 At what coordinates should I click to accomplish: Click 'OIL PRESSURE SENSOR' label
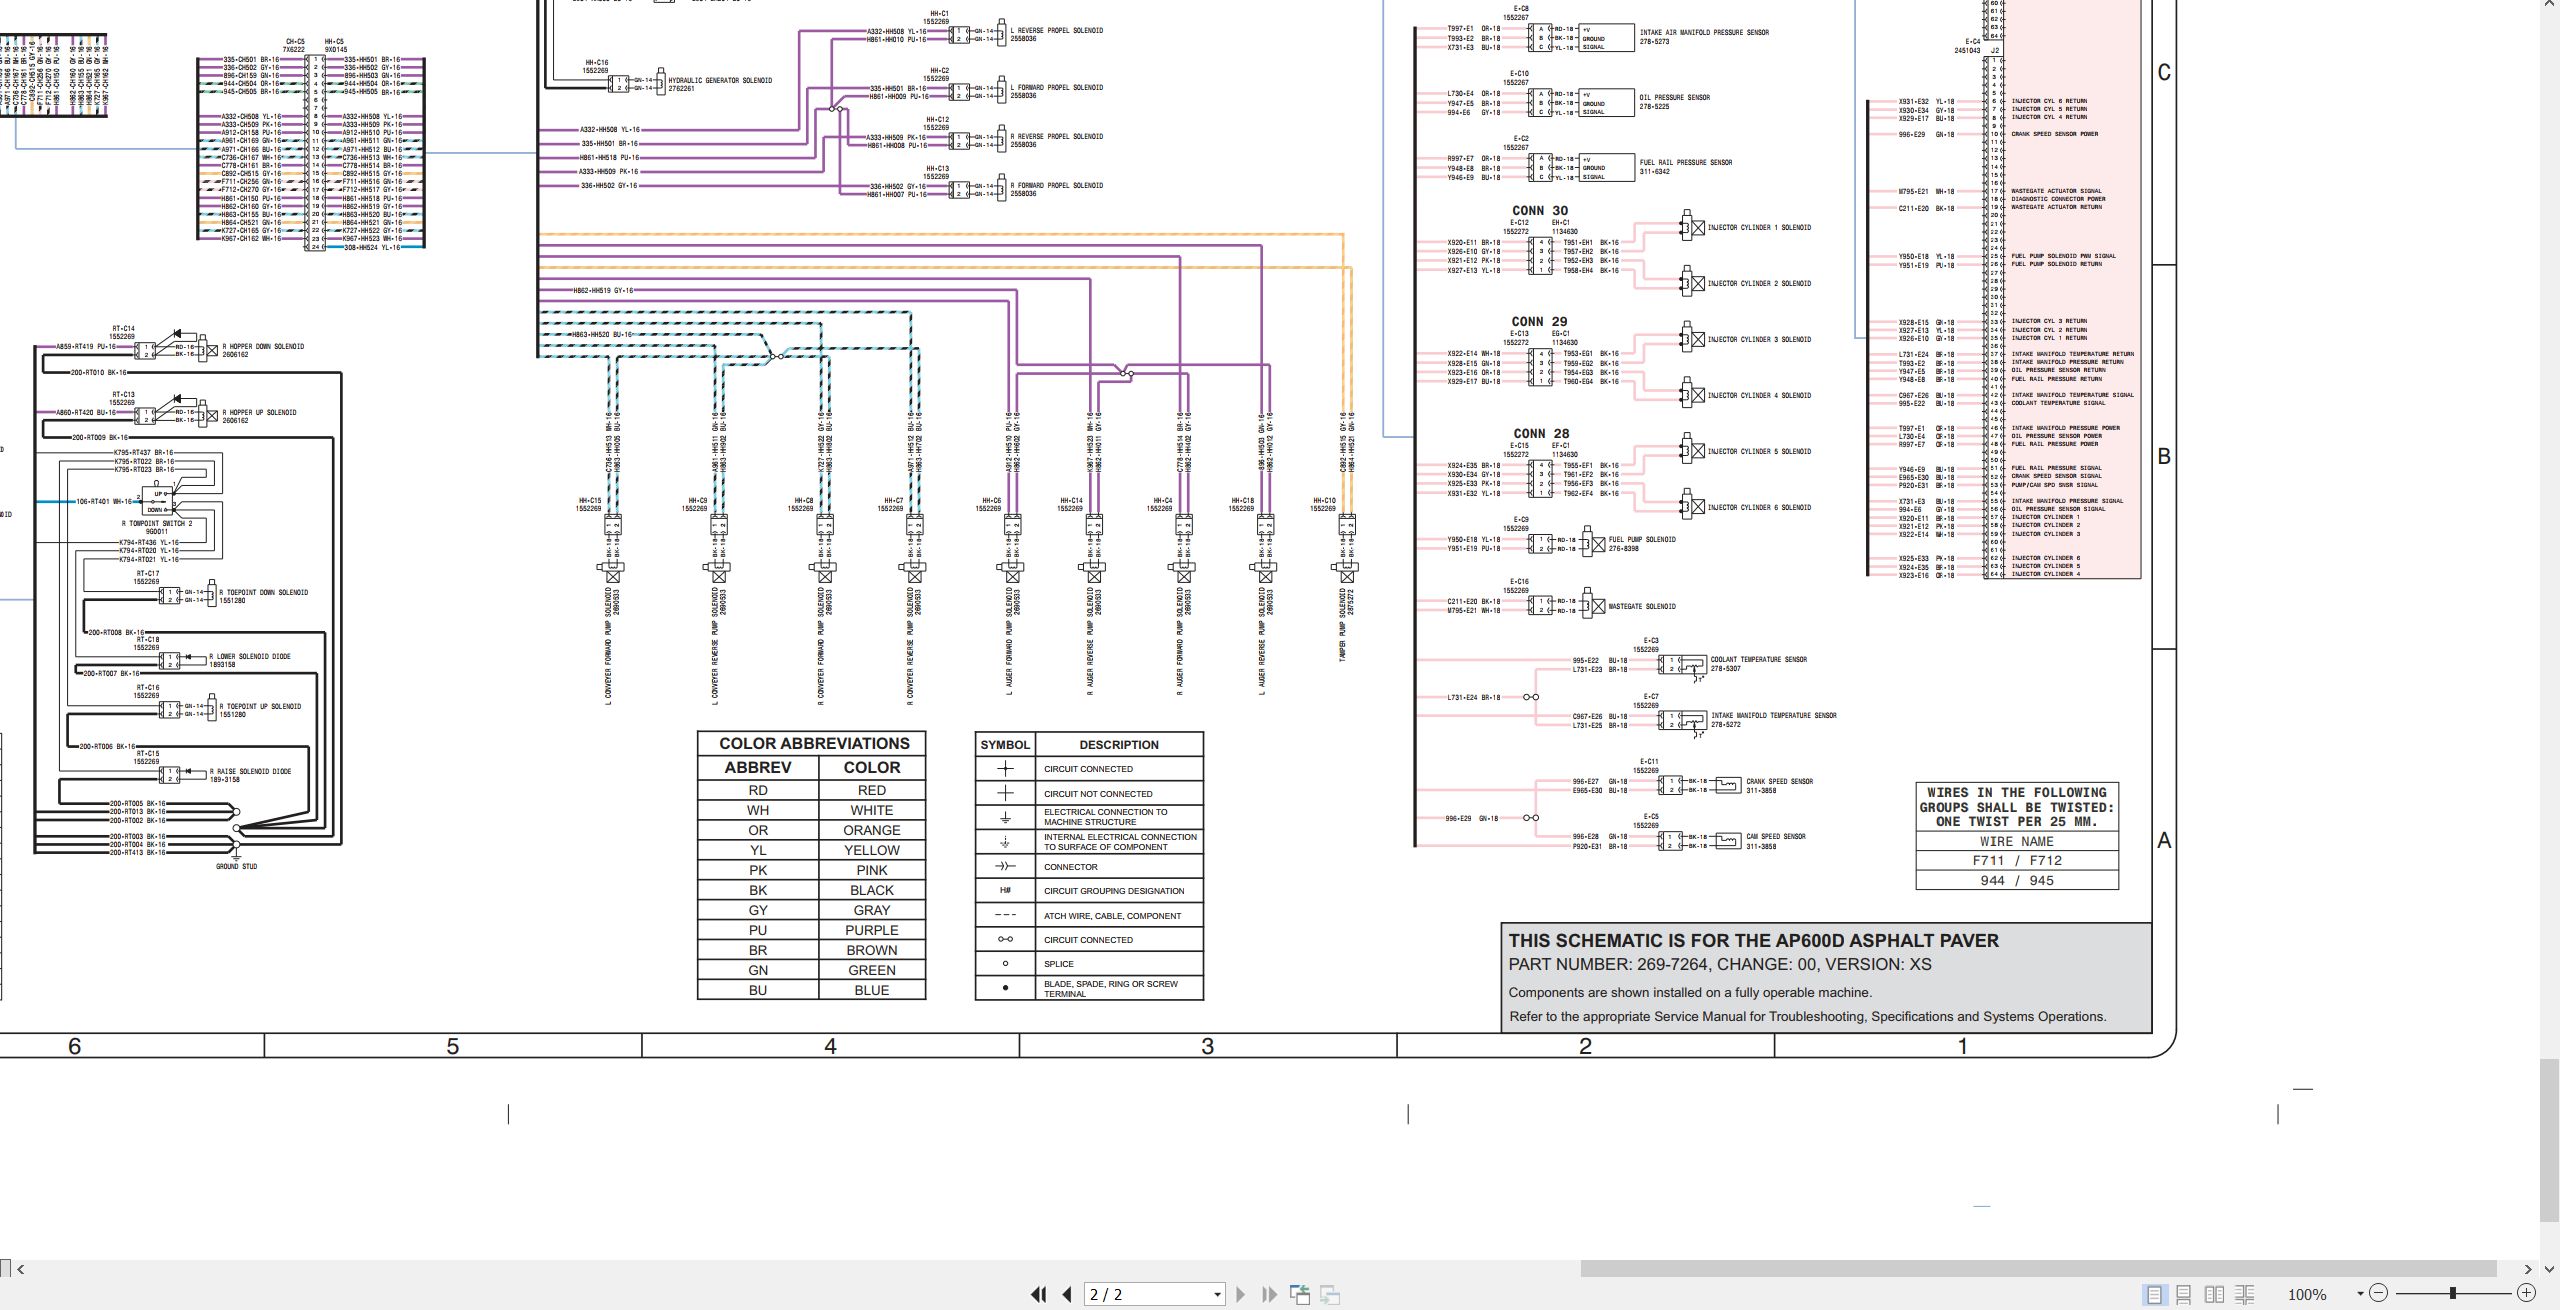coord(1675,98)
